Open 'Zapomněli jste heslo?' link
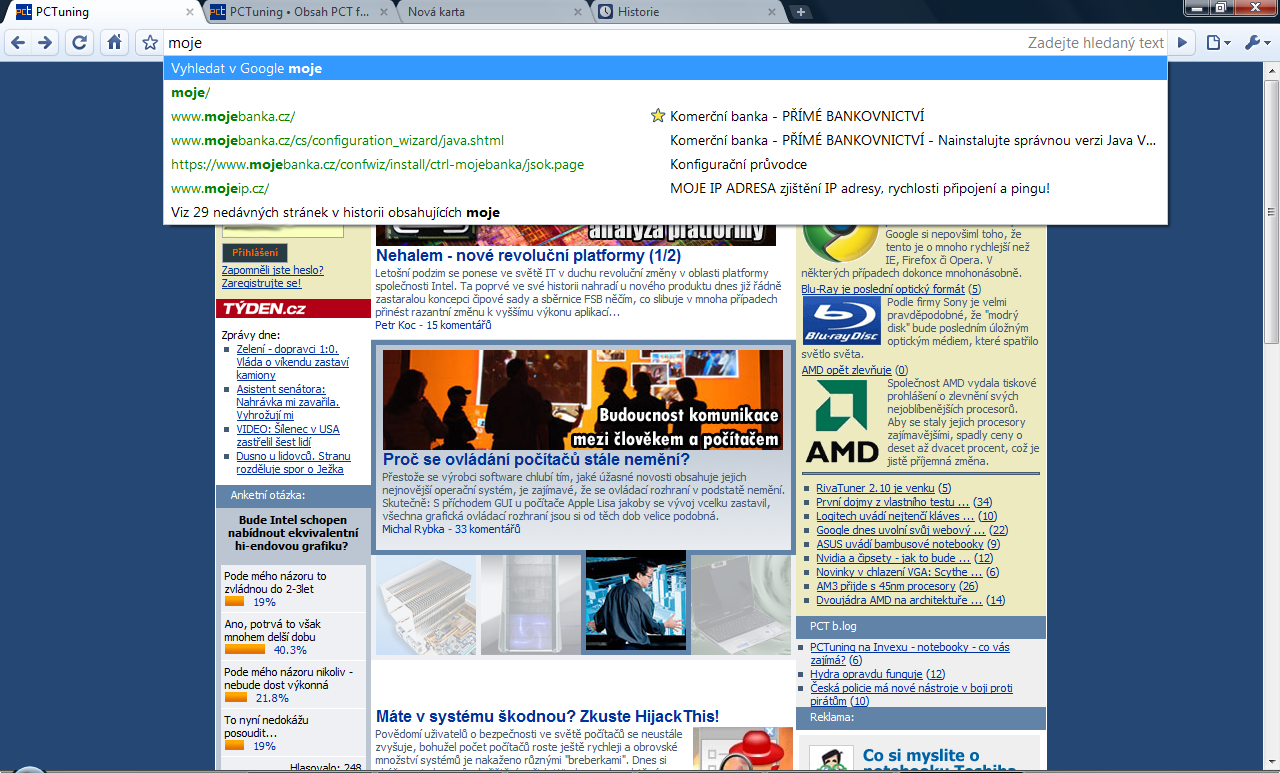This screenshot has height=773, width=1280. pos(272,270)
